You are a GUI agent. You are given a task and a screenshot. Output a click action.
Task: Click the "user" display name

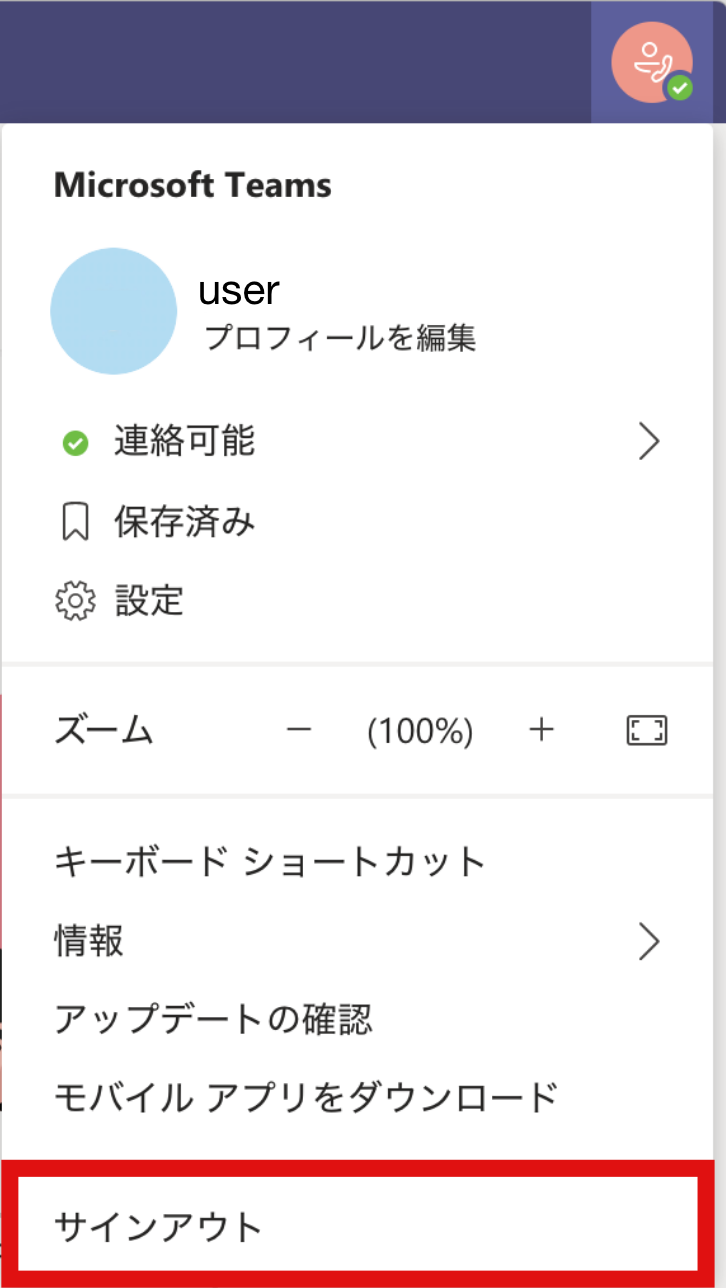coord(238,291)
